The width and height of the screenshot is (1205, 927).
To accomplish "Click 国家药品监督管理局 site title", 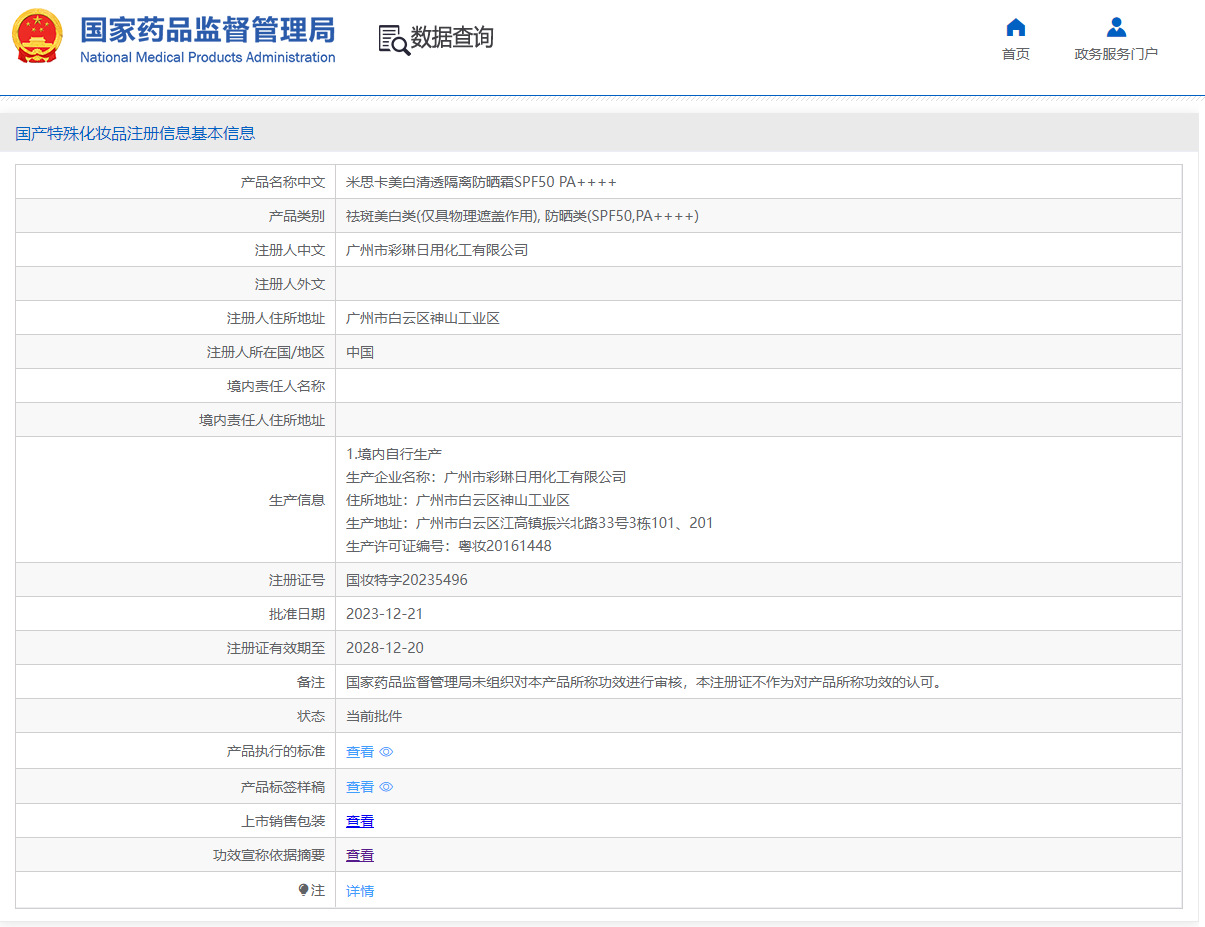I will 207,28.
